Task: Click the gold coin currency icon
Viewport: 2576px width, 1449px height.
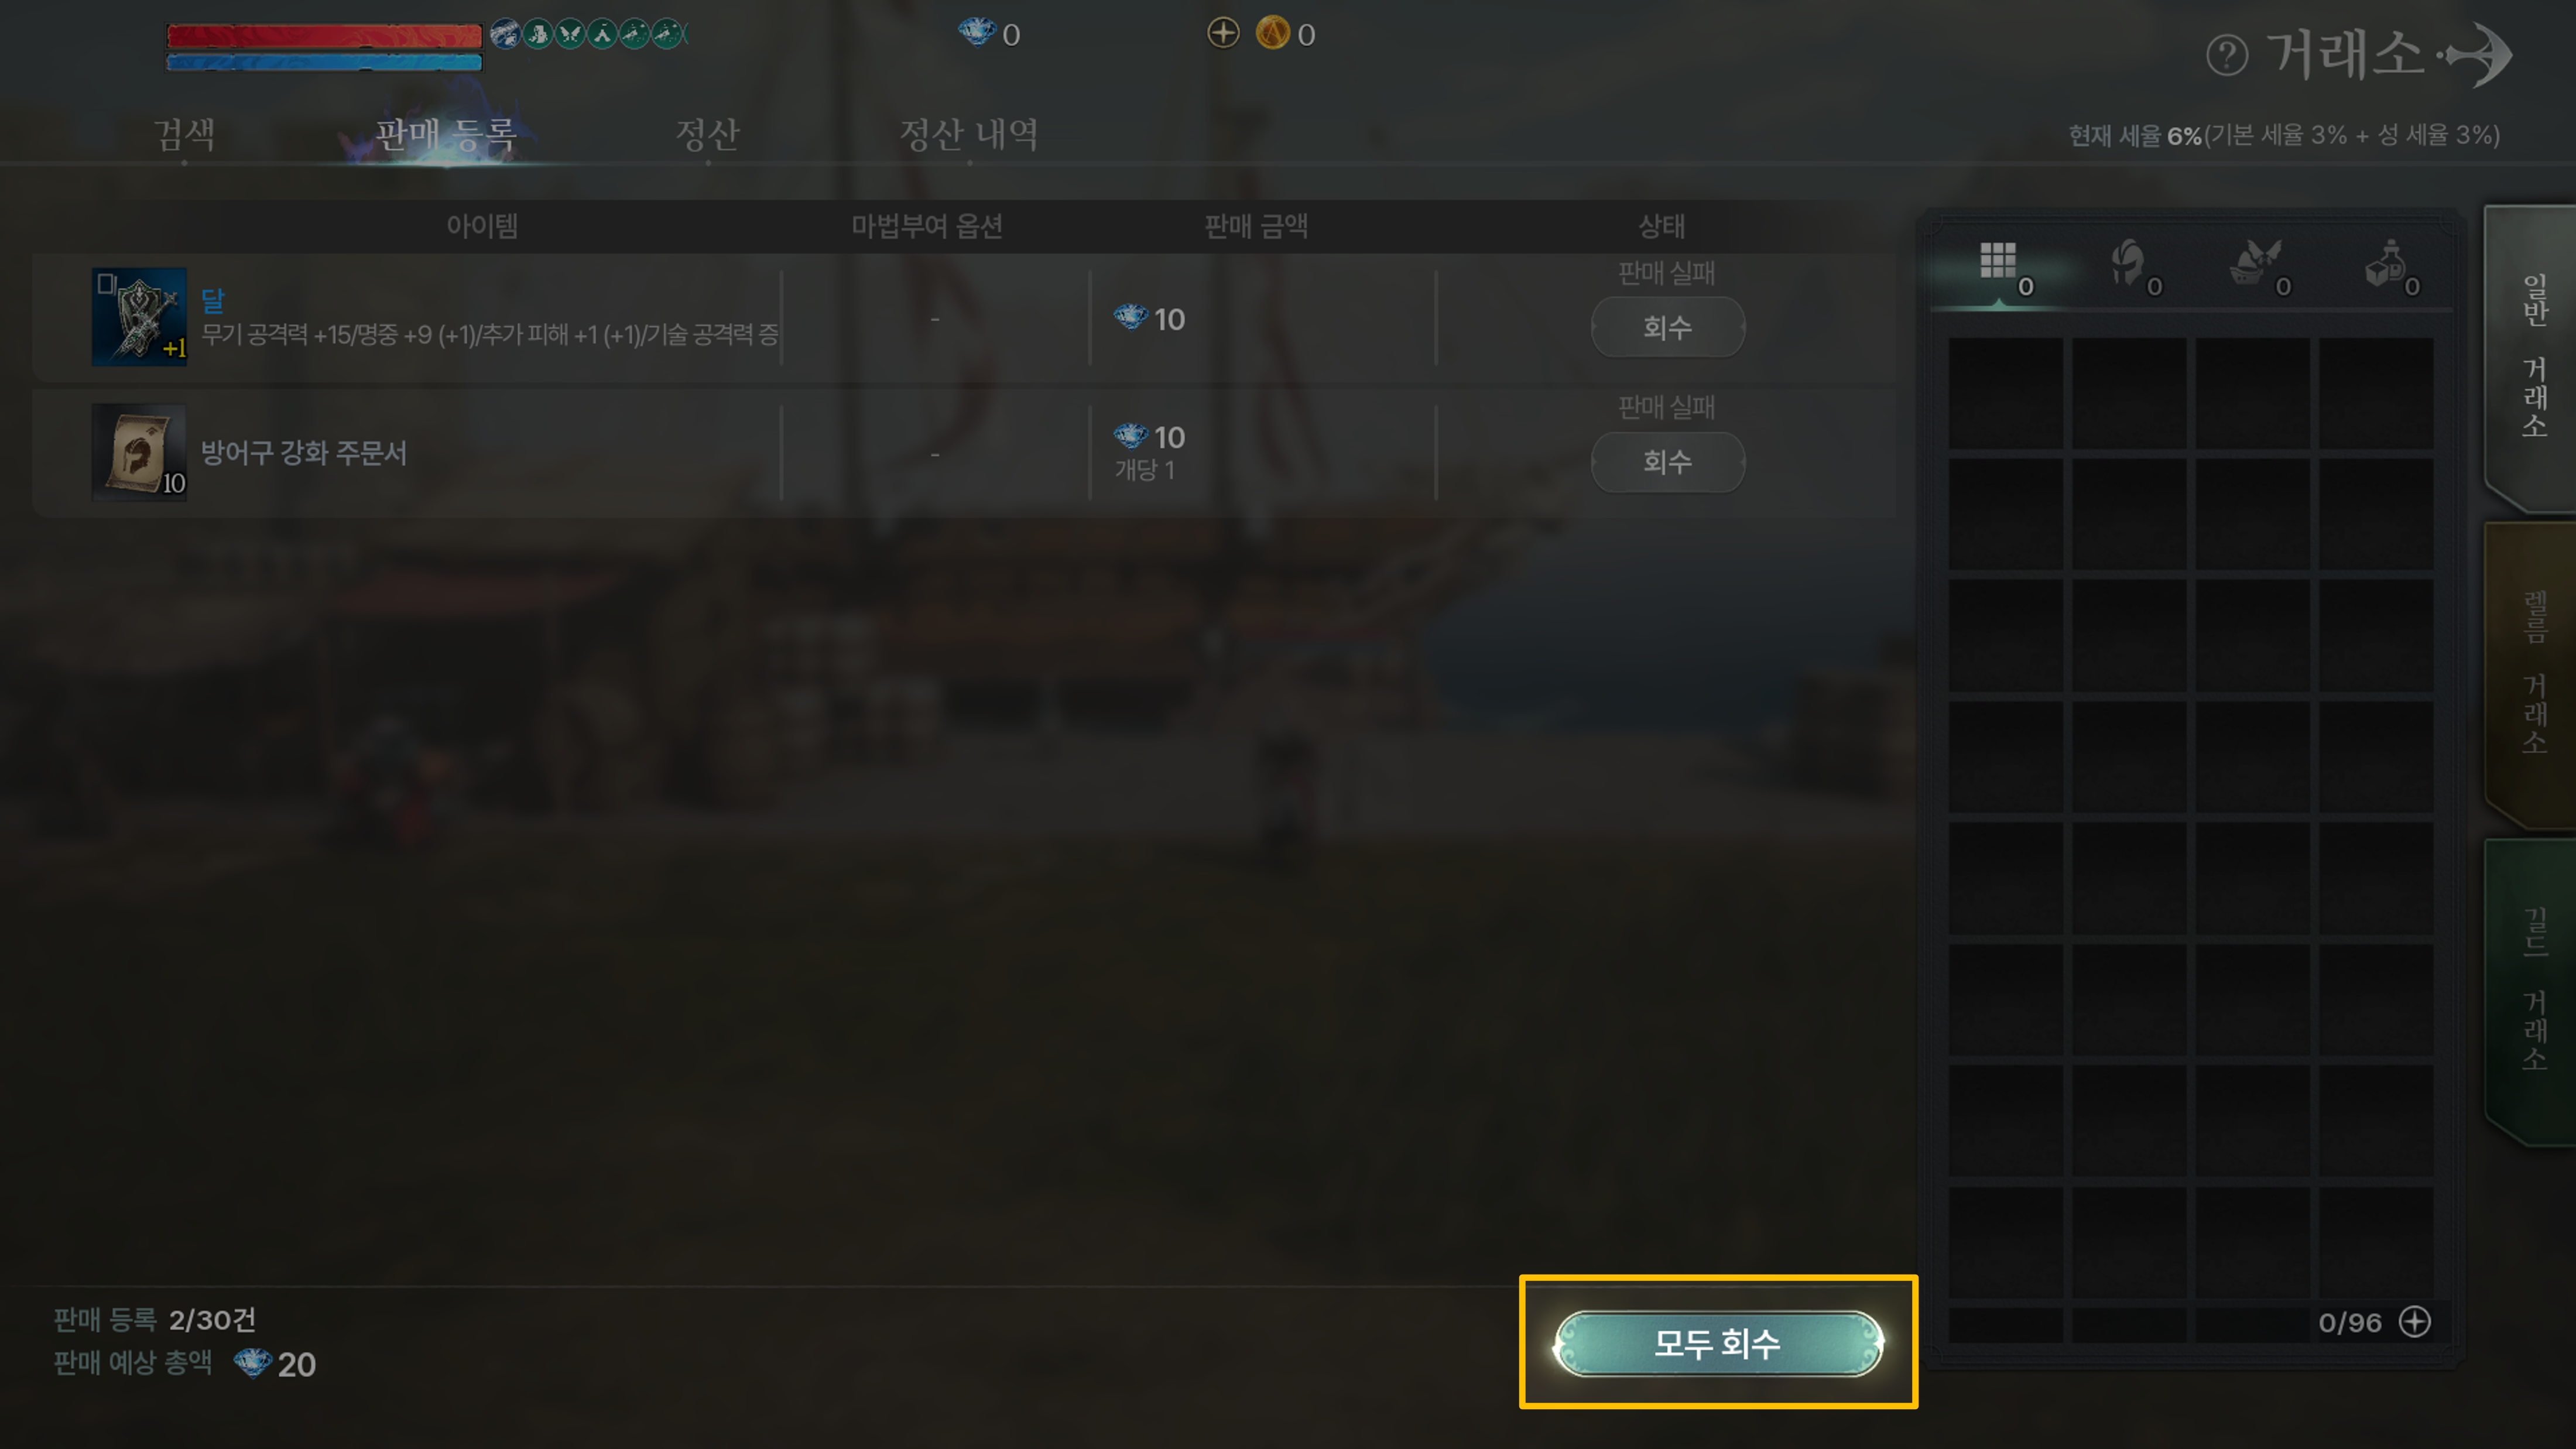Action: tap(1272, 33)
